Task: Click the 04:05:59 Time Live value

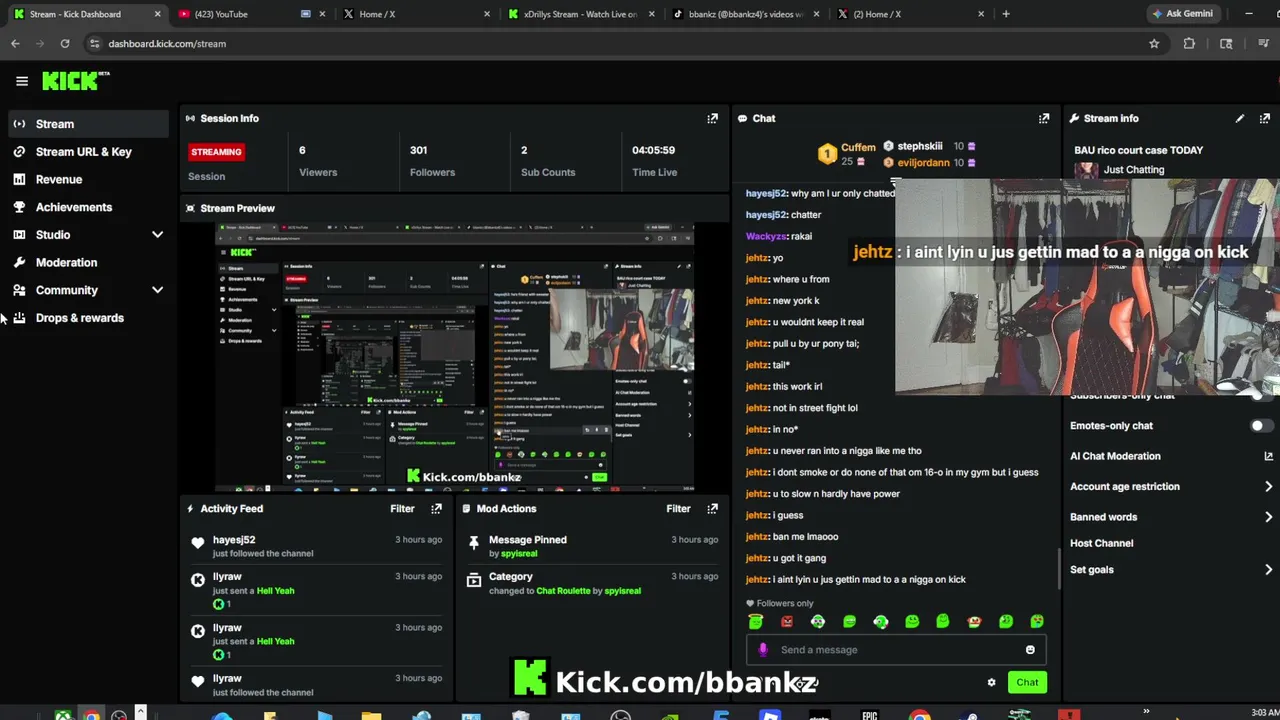Action: coord(653,150)
